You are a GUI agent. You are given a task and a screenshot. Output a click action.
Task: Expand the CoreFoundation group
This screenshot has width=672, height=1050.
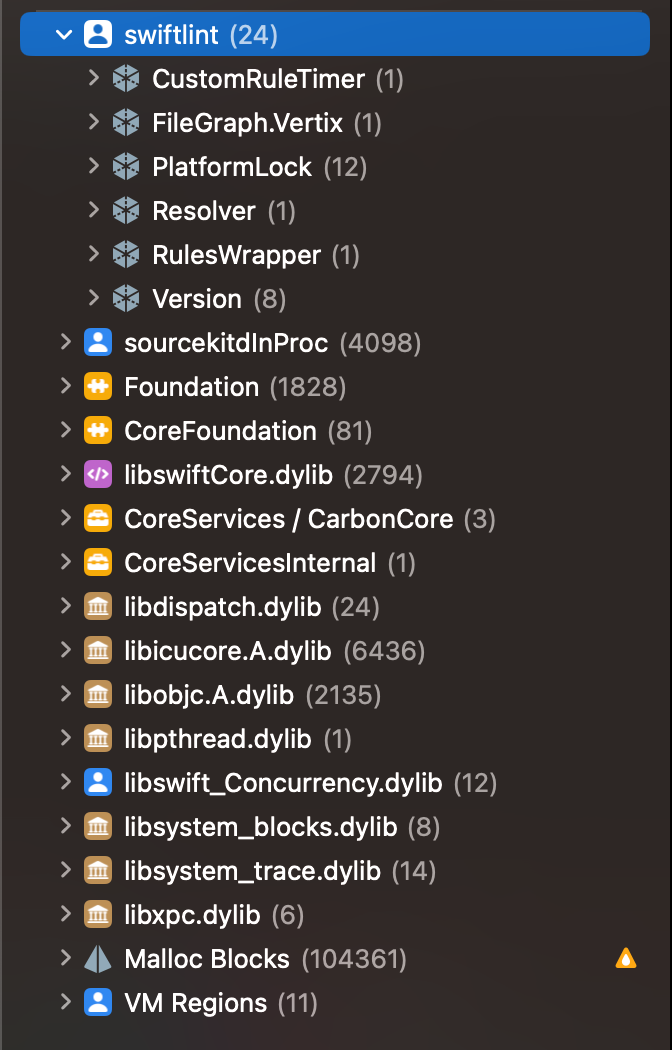coord(66,430)
